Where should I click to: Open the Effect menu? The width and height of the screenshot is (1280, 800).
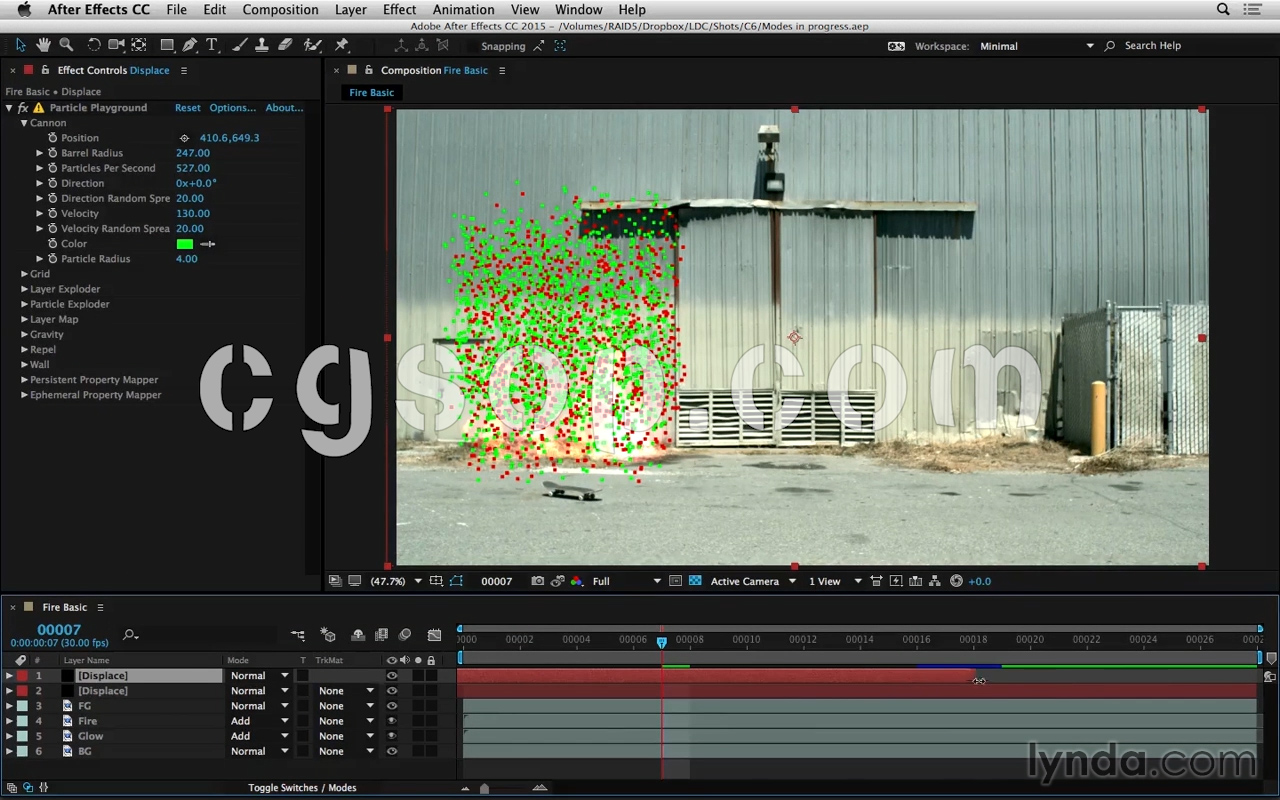pos(399,10)
